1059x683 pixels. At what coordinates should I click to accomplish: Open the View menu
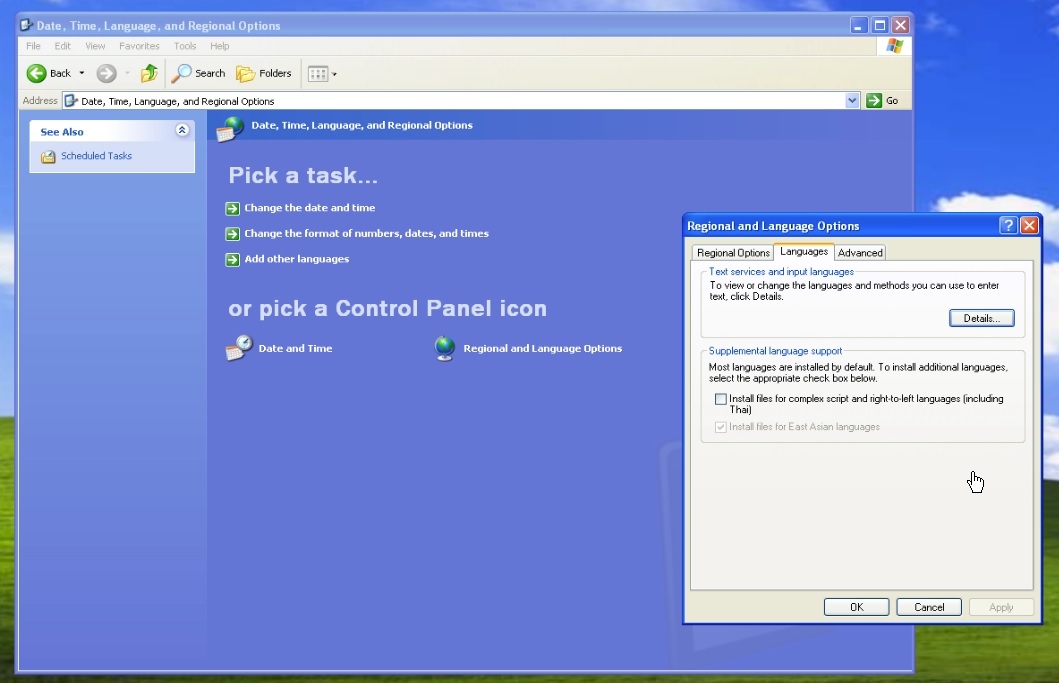point(95,46)
